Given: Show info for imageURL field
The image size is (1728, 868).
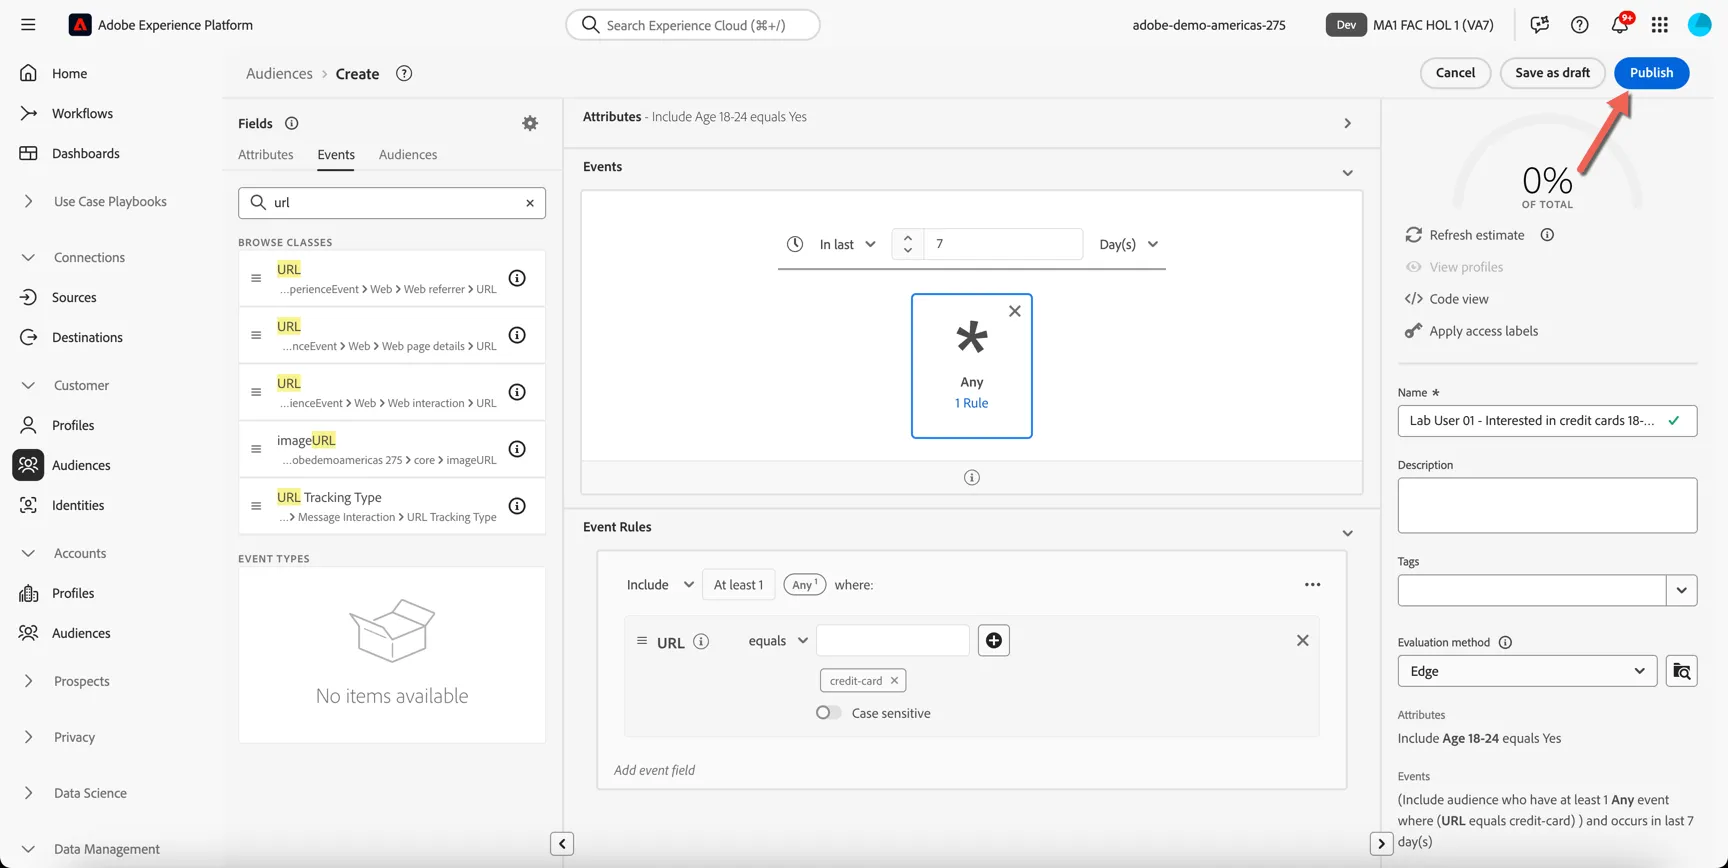Looking at the screenshot, I should tap(517, 449).
